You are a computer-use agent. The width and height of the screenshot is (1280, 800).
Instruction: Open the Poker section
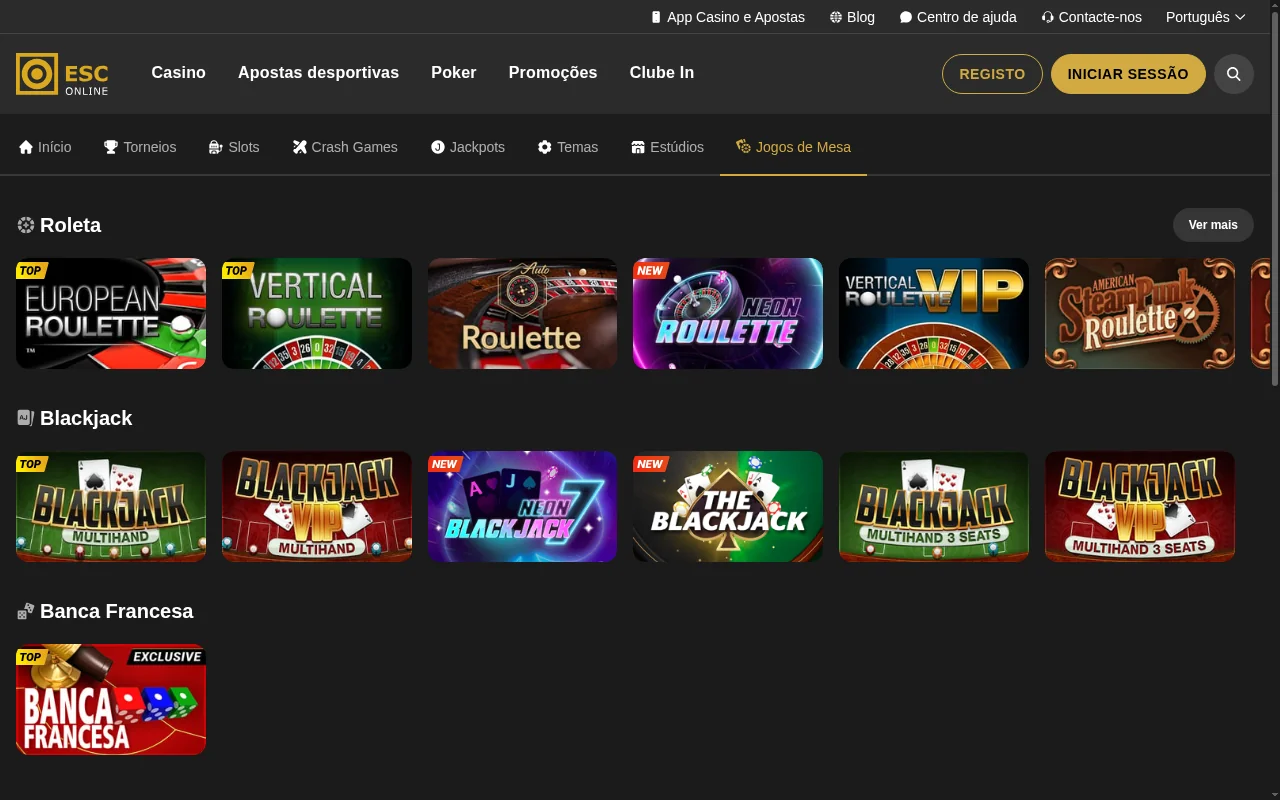tap(454, 73)
